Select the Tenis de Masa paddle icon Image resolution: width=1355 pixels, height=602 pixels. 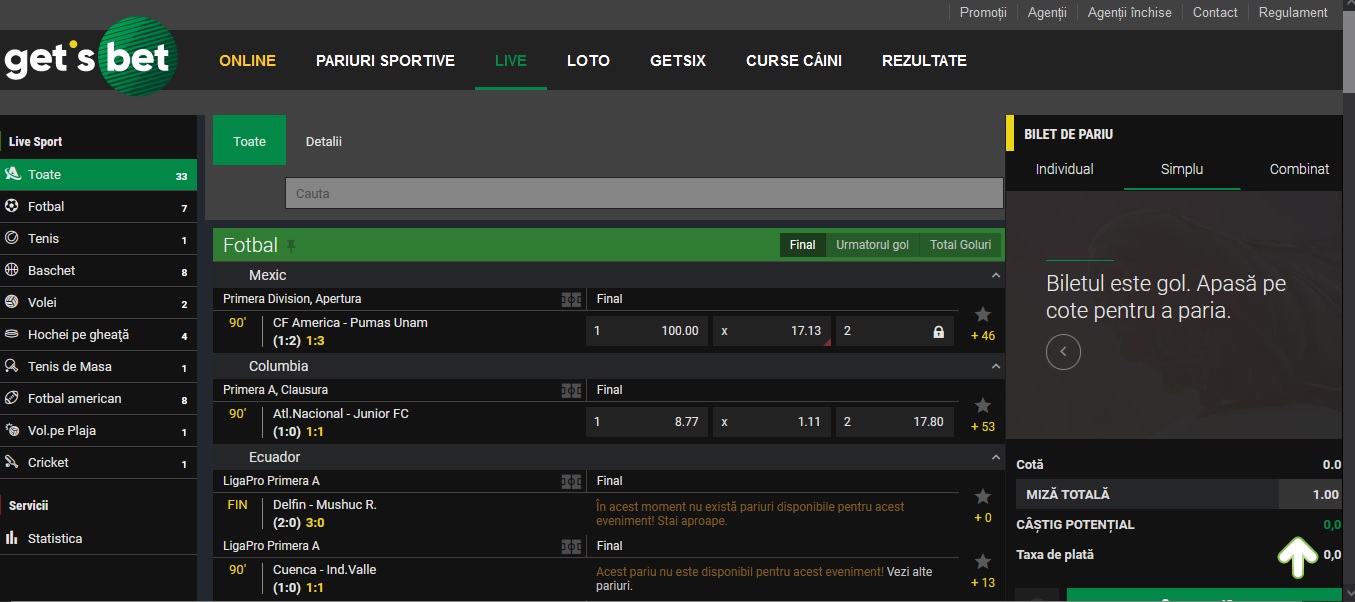click(12, 366)
